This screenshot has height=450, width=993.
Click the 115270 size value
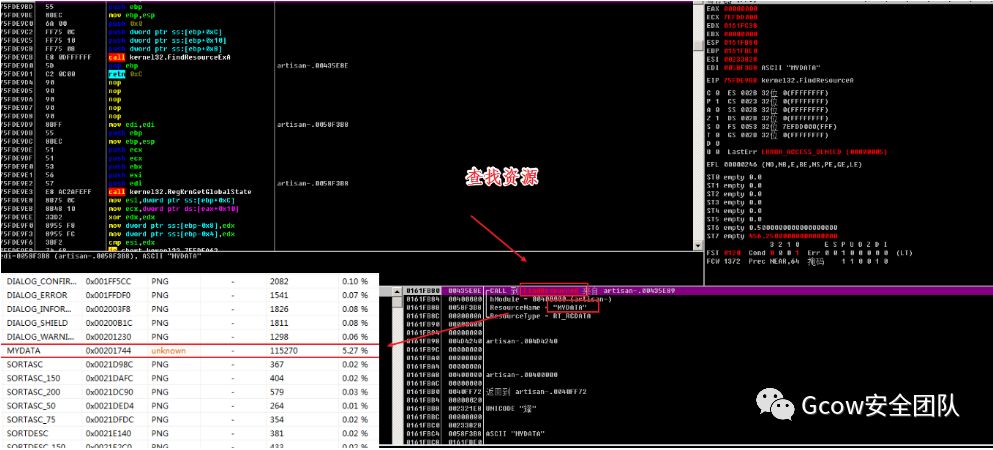(284, 350)
